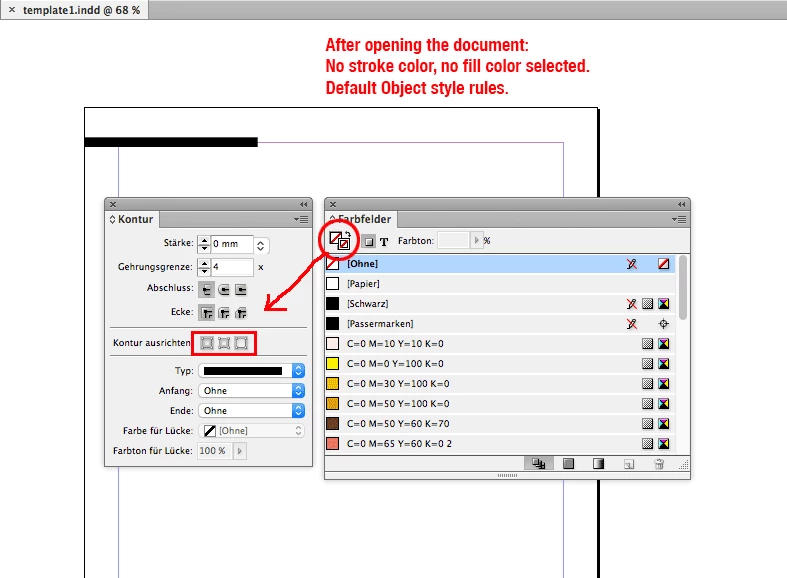Click process color icon on C=0 M=0 Y=100 row

click(647, 364)
